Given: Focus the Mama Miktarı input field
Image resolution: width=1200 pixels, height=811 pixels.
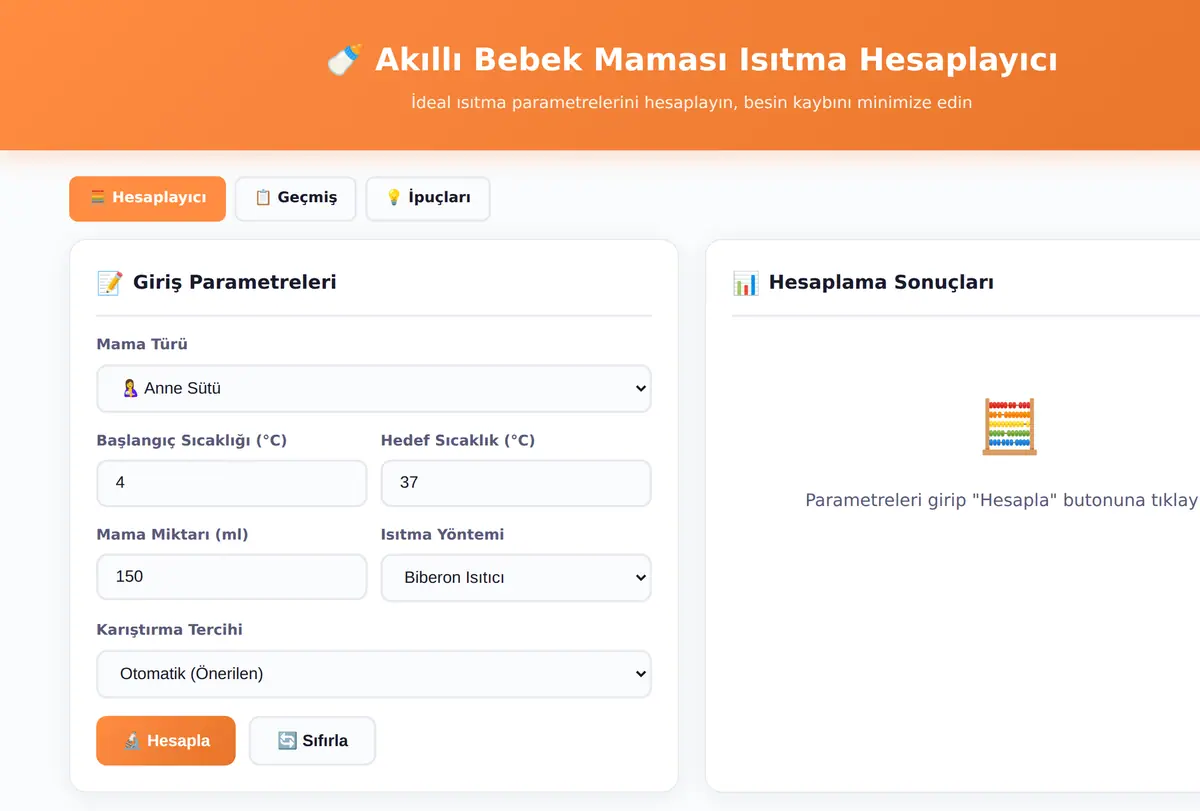Looking at the screenshot, I should 232,577.
